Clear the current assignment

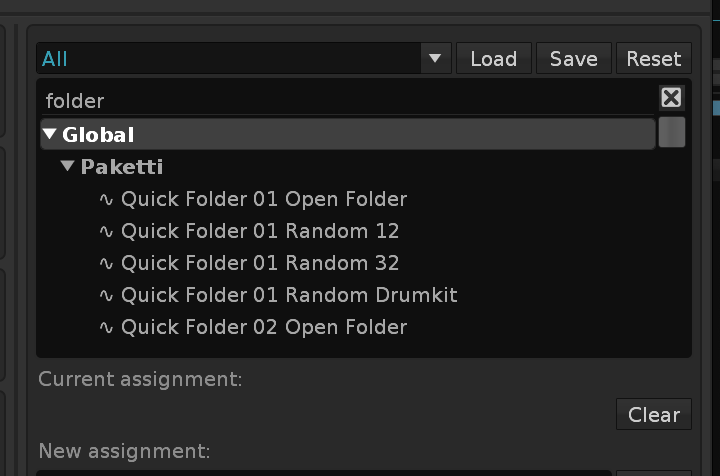(654, 414)
